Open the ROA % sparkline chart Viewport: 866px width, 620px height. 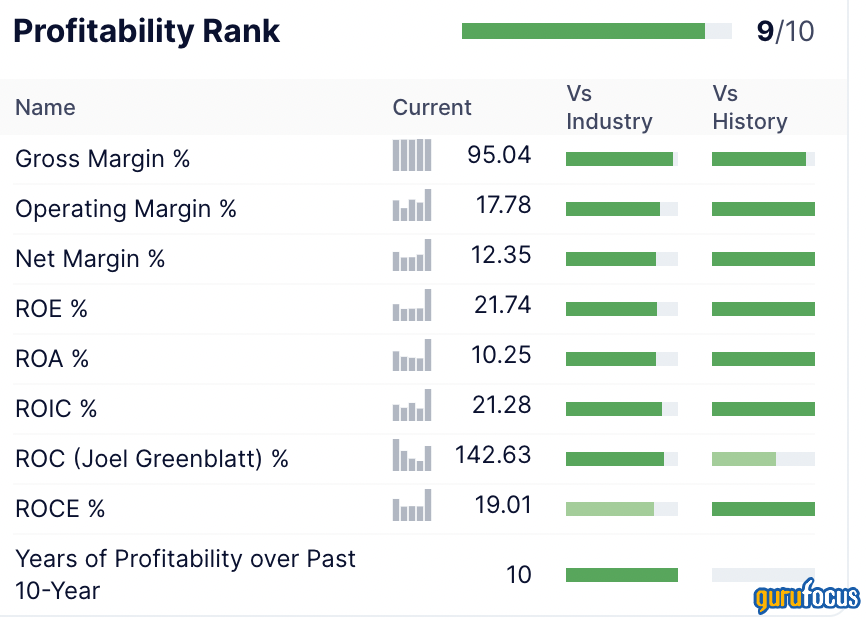412,356
